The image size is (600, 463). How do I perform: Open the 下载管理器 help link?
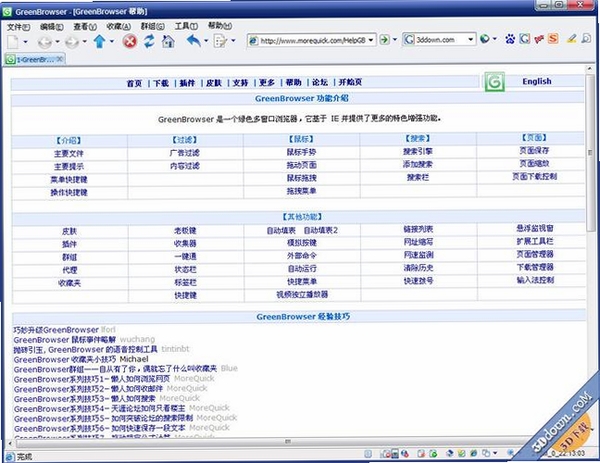pos(535,267)
